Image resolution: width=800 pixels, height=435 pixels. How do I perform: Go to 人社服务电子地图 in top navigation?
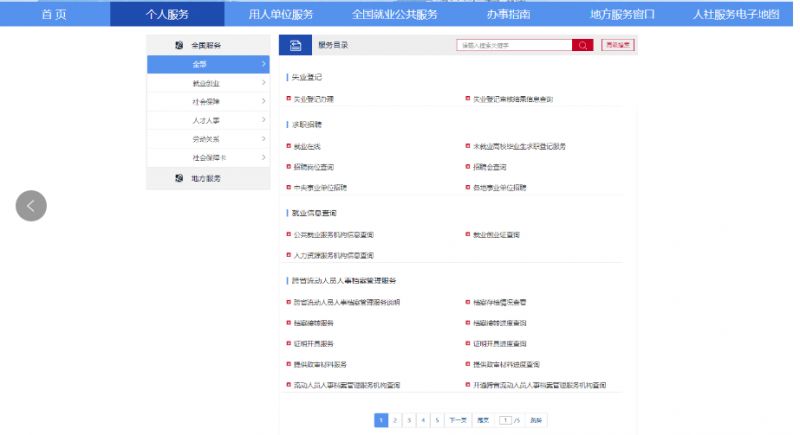coord(735,14)
